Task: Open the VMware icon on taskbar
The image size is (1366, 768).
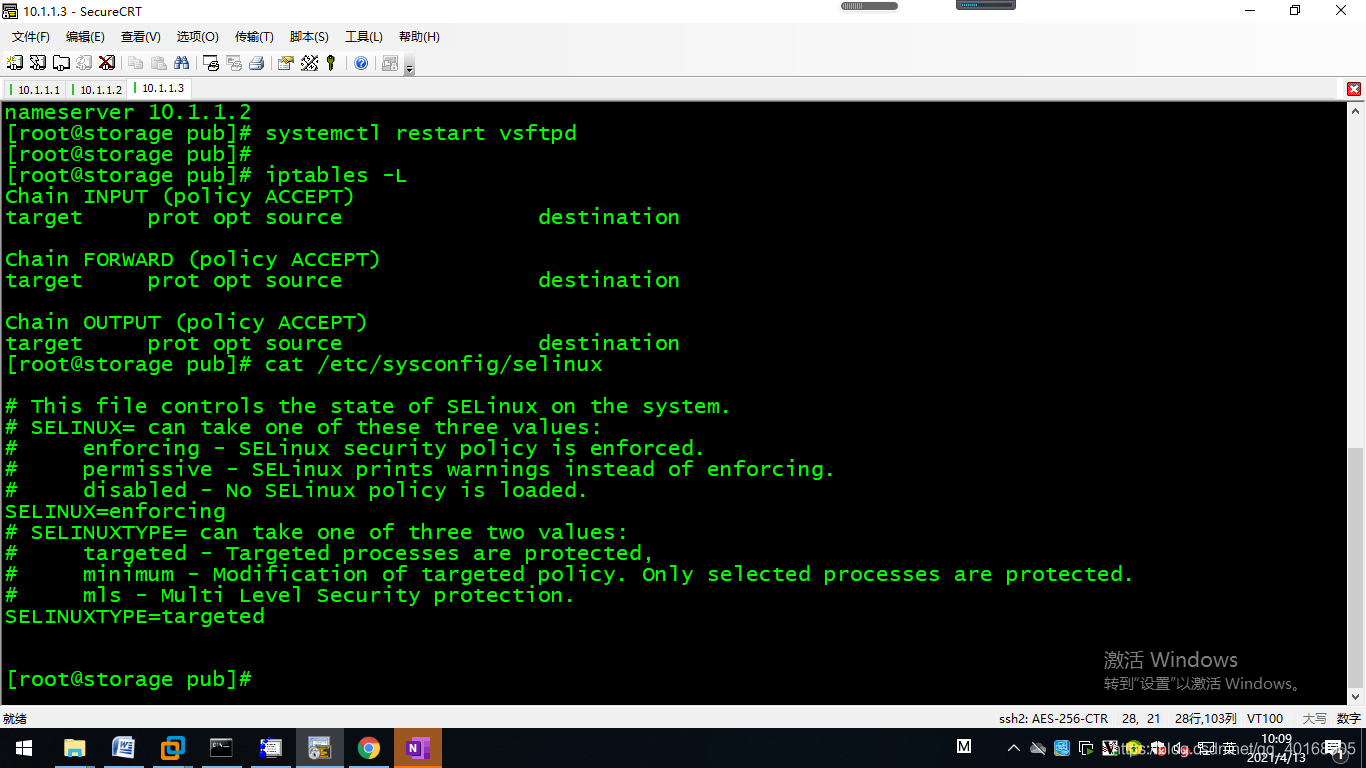Action: click(173, 748)
